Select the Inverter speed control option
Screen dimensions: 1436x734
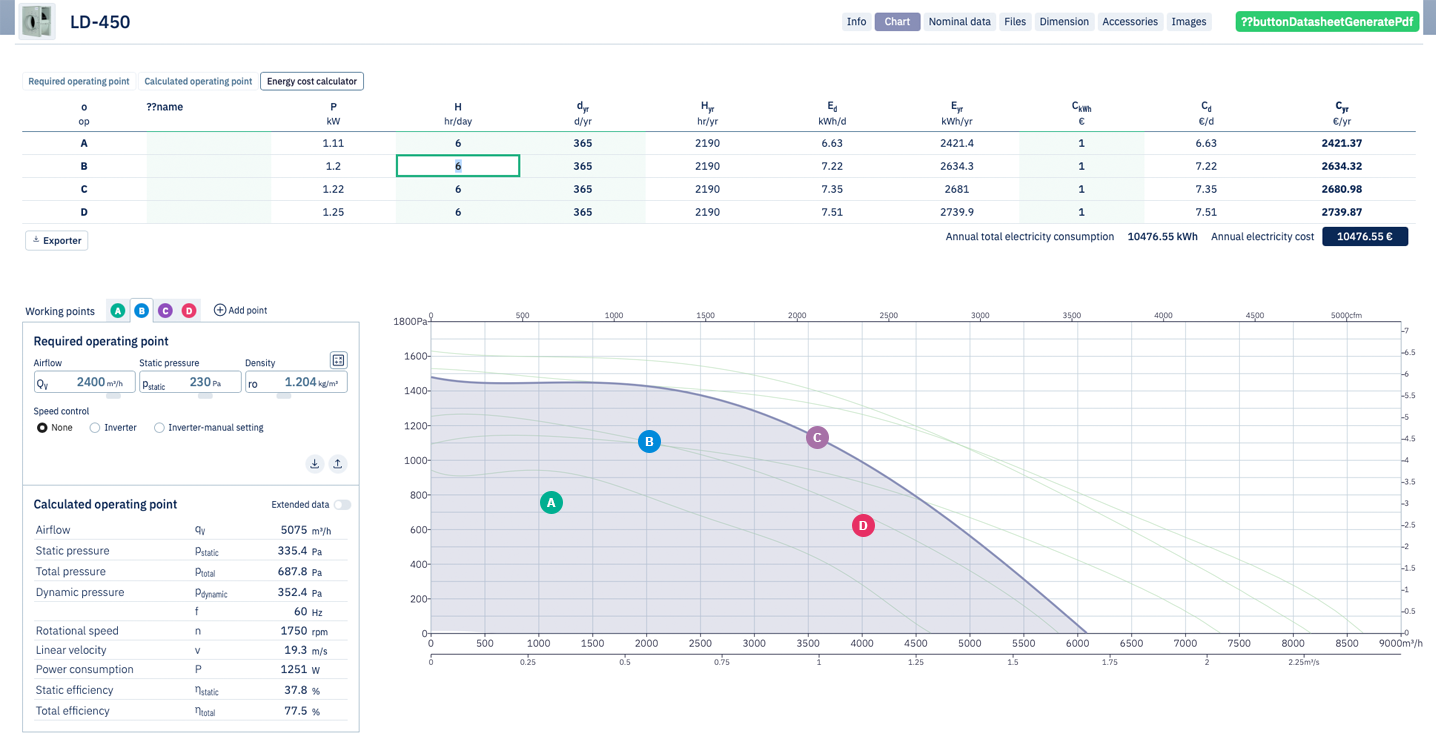(113, 428)
